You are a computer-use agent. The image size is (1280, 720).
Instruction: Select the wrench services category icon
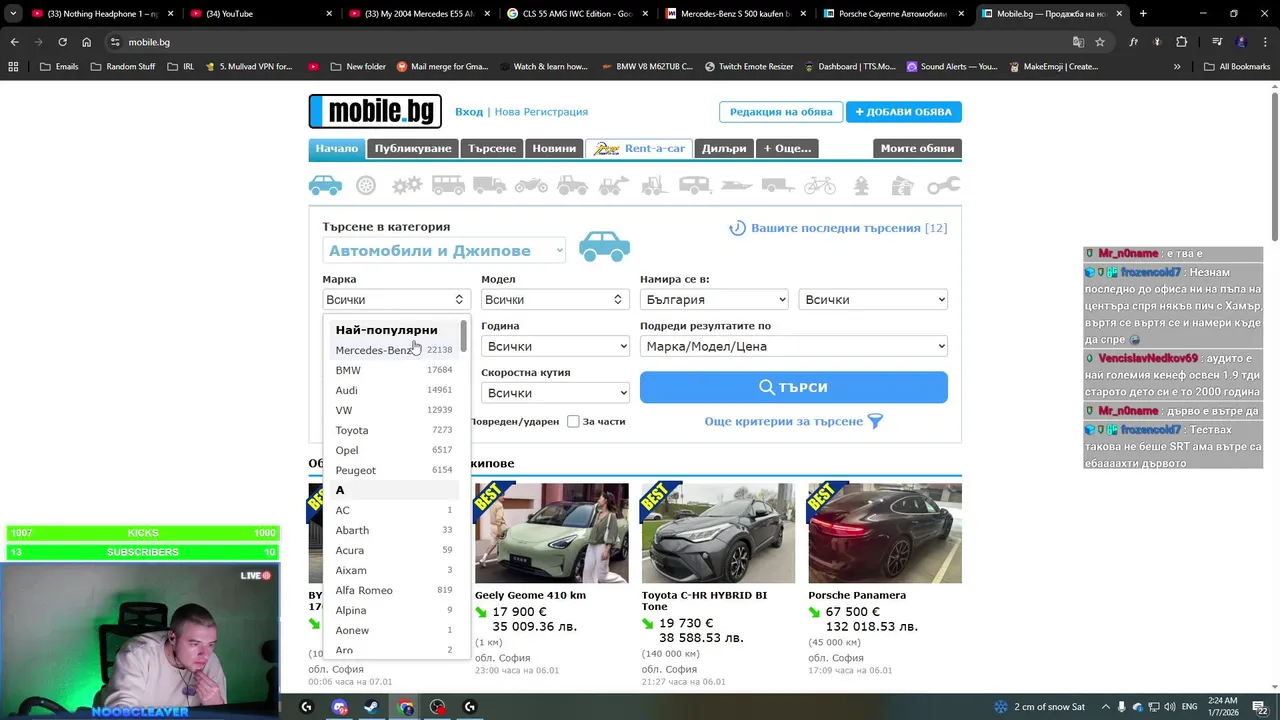pos(943,185)
